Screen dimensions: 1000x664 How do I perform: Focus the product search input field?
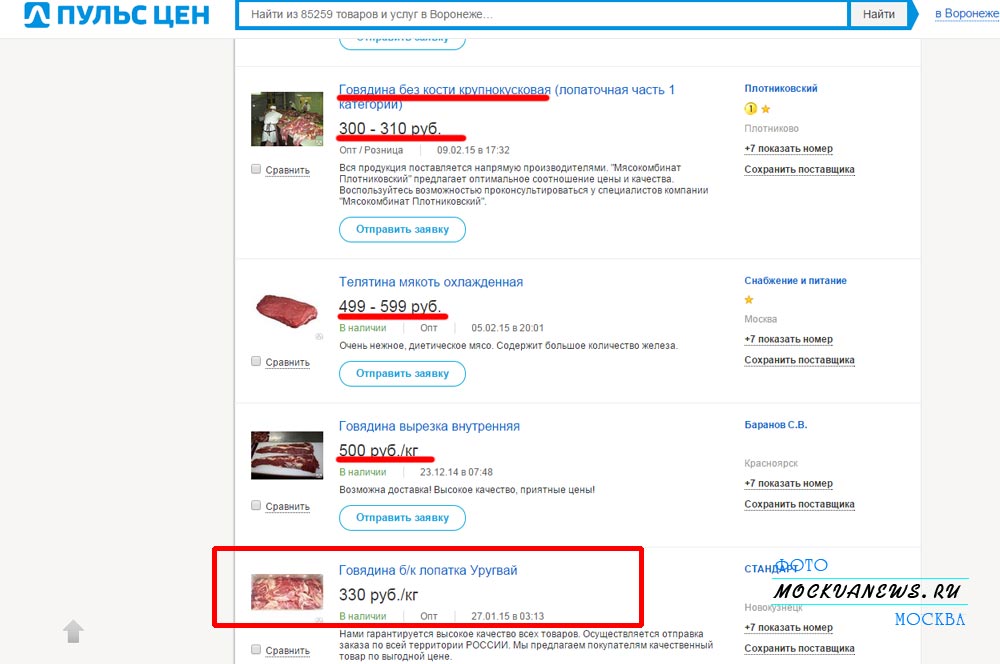pyautogui.click(x=542, y=14)
